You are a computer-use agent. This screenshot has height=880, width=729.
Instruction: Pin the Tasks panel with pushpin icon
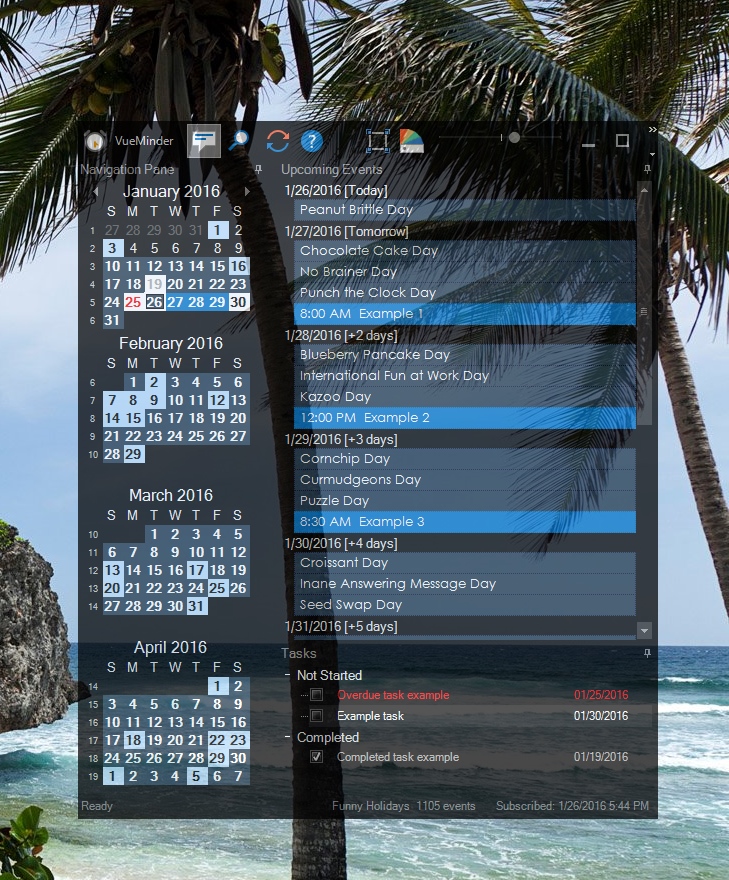pyautogui.click(x=647, y=653)
